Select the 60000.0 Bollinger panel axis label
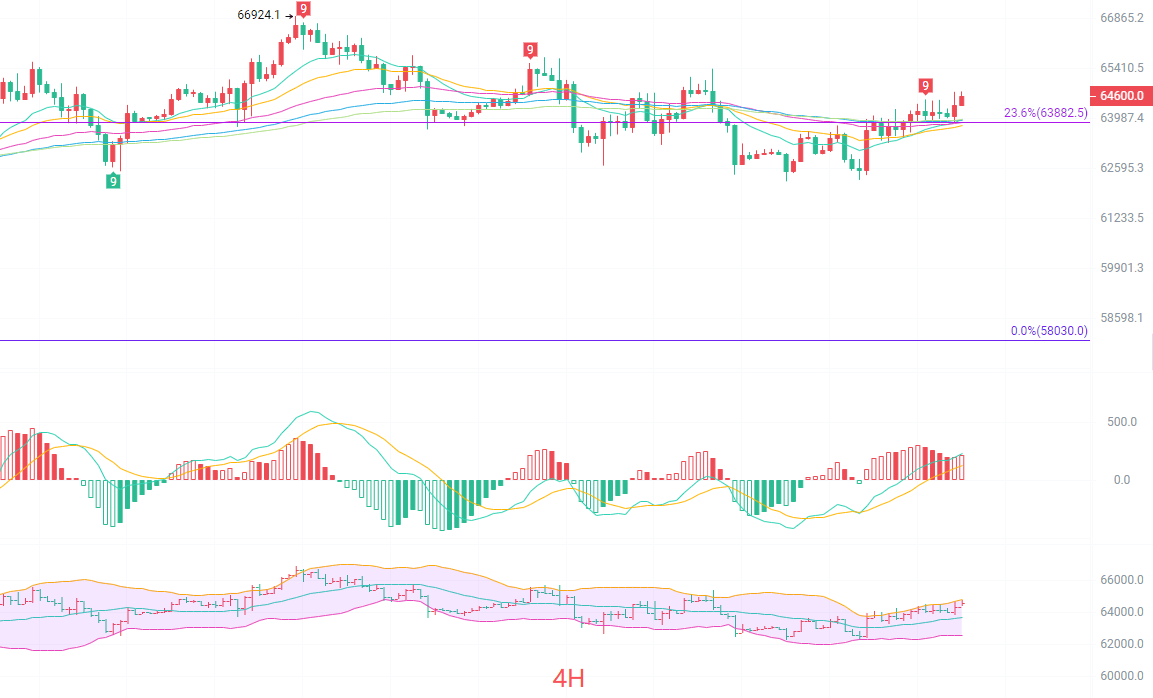The image size is (1153, 698). tap(1121, 675)
